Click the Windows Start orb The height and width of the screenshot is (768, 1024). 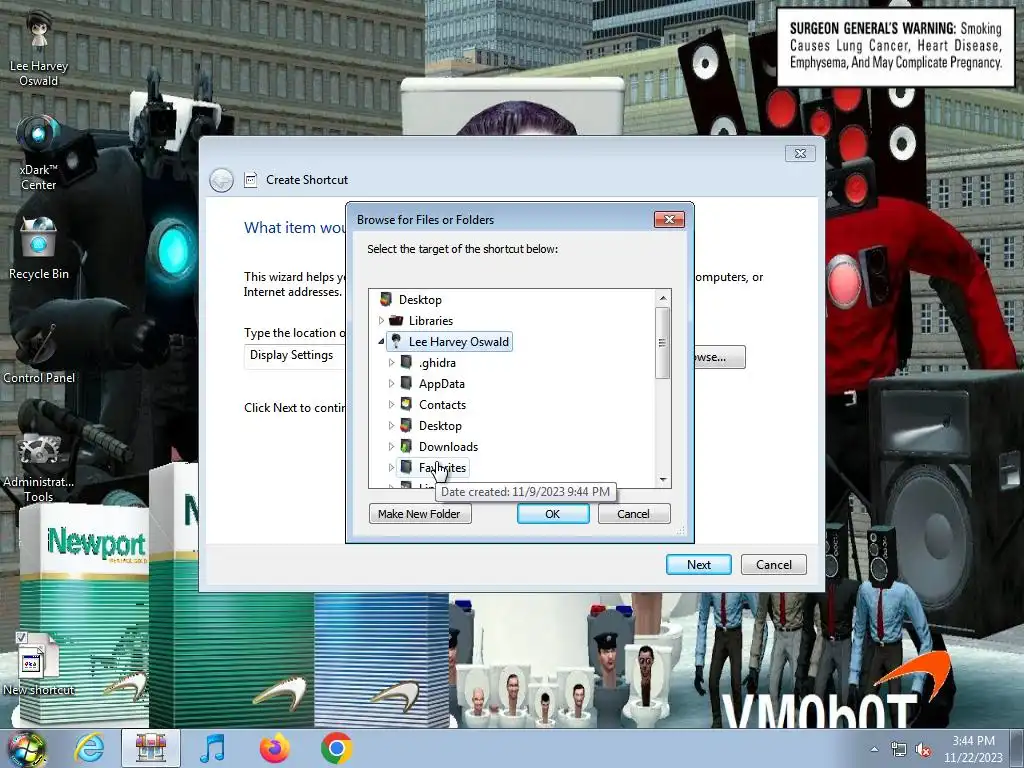pyautogui.click(x=26, y=748)
